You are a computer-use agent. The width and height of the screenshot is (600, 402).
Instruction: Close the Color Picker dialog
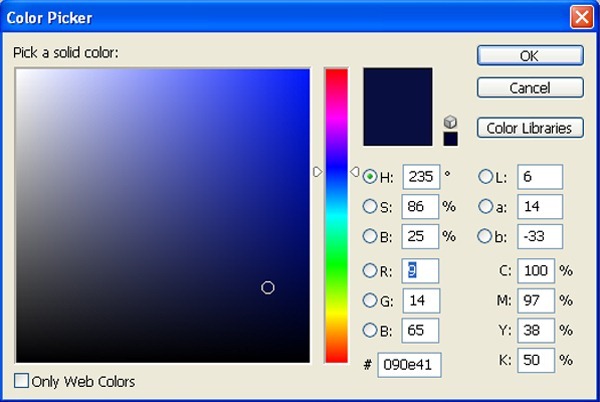(579, 17)
